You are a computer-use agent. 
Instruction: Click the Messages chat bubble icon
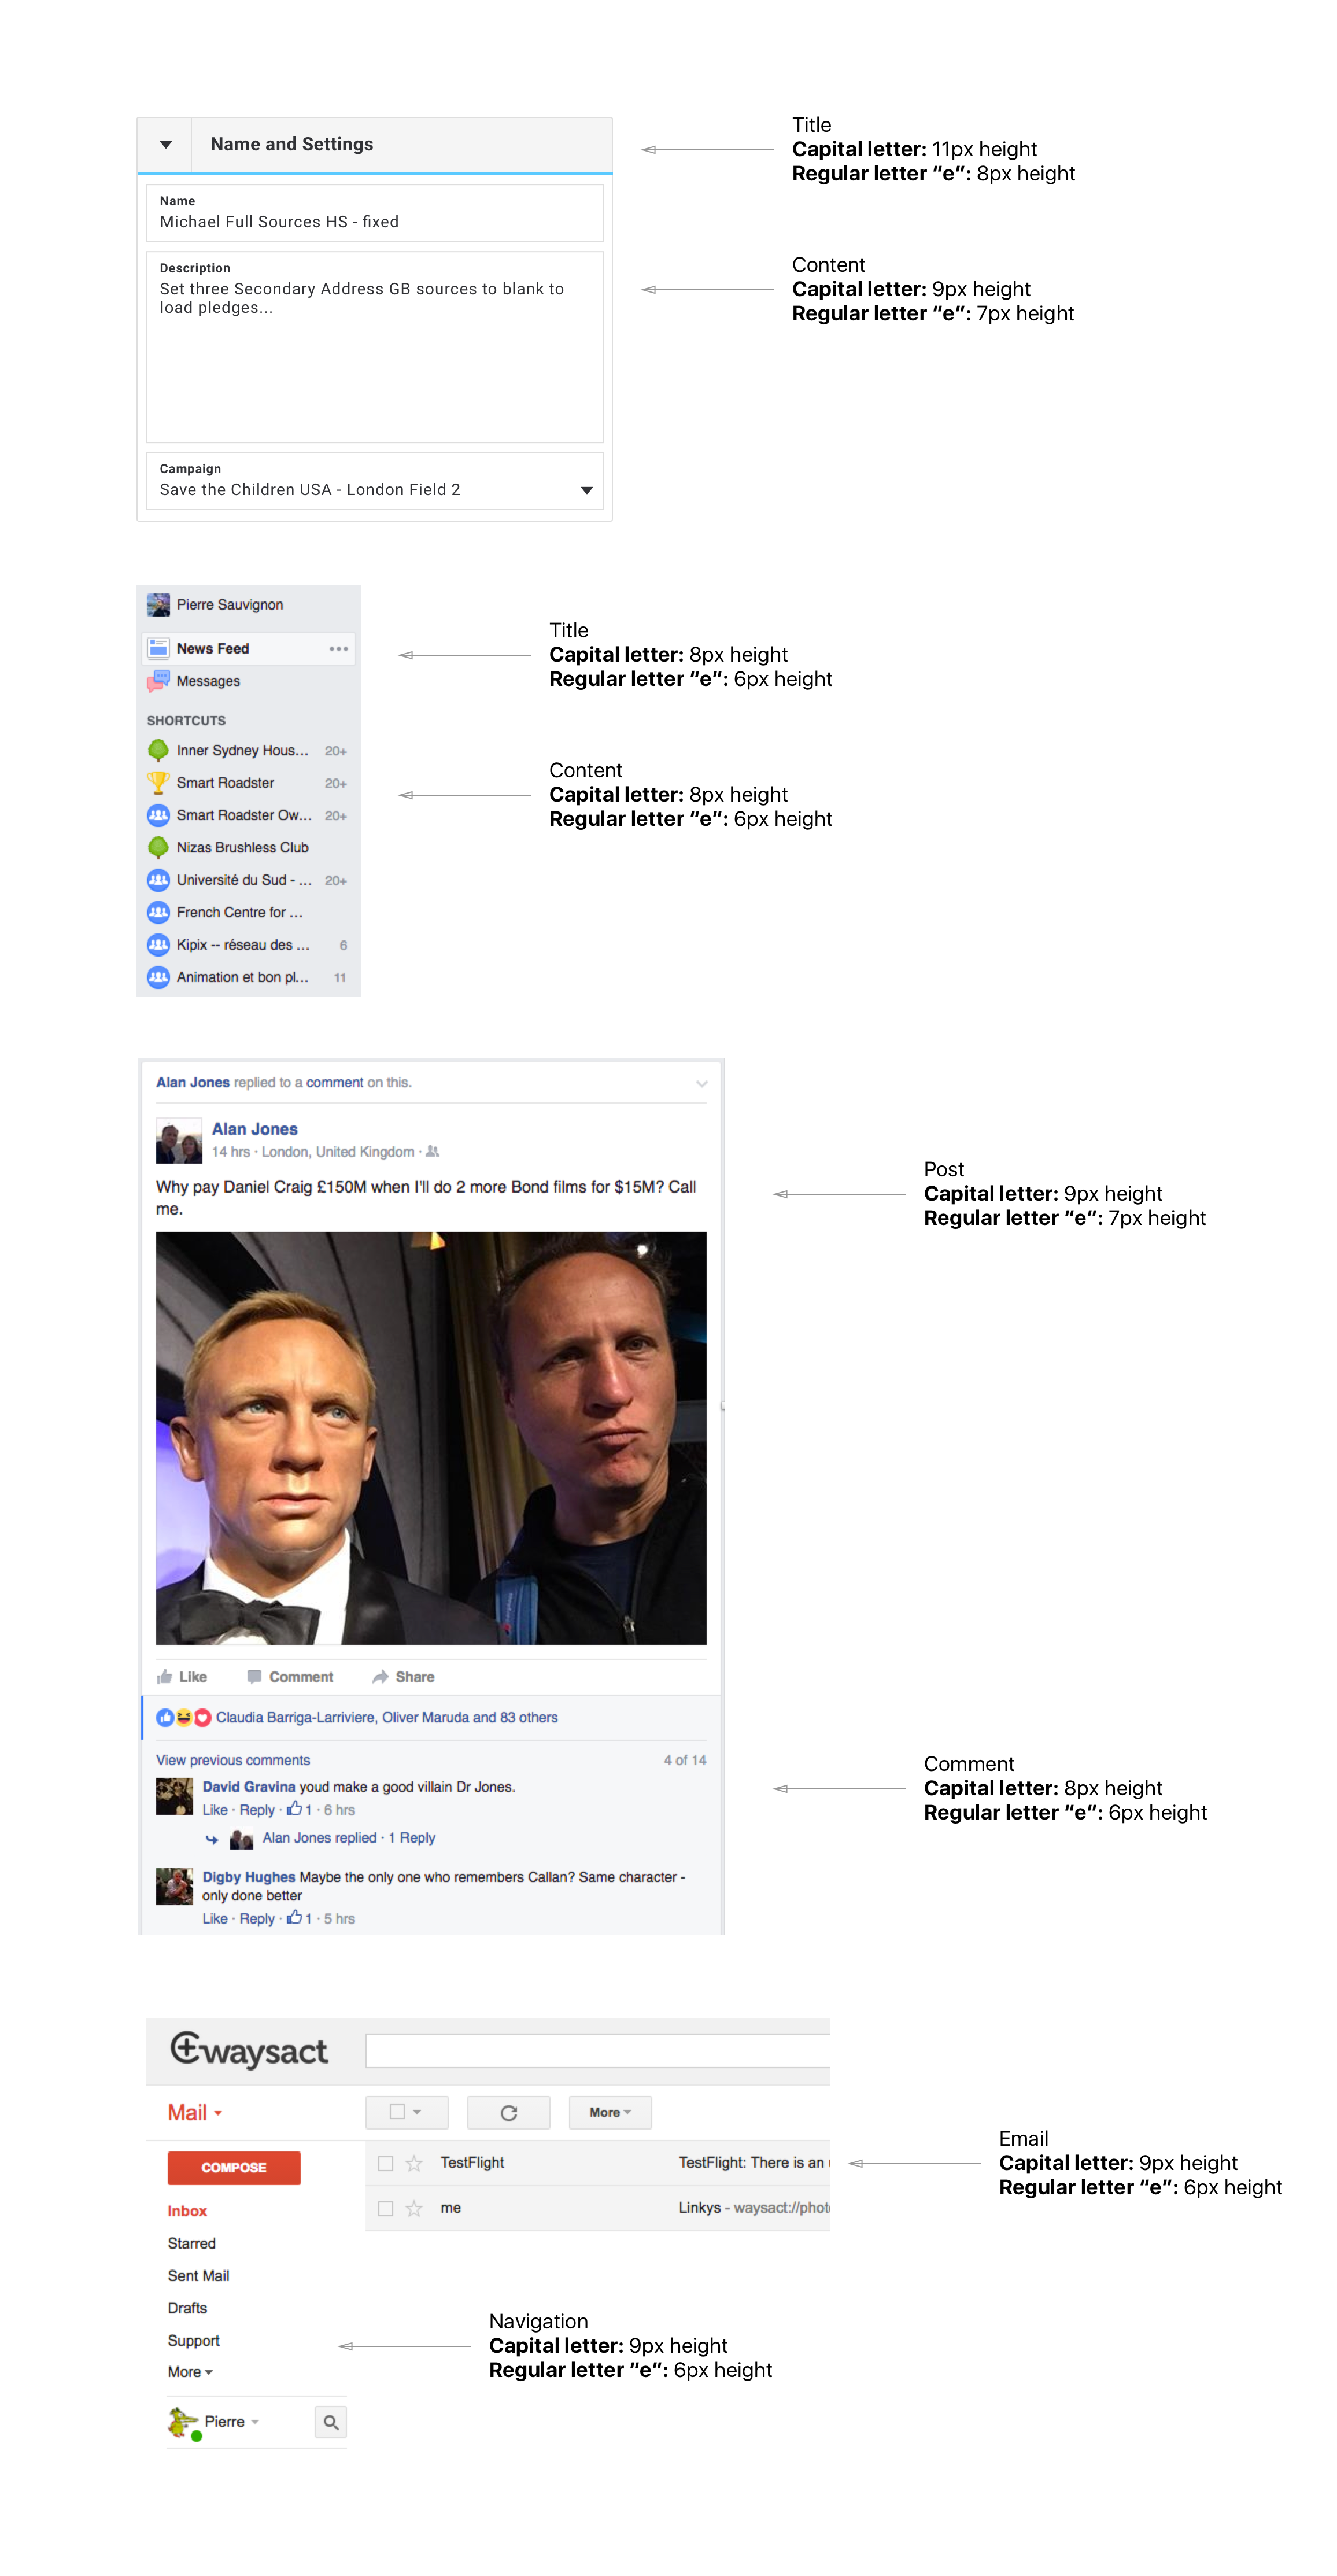click(x=158, y=681)
